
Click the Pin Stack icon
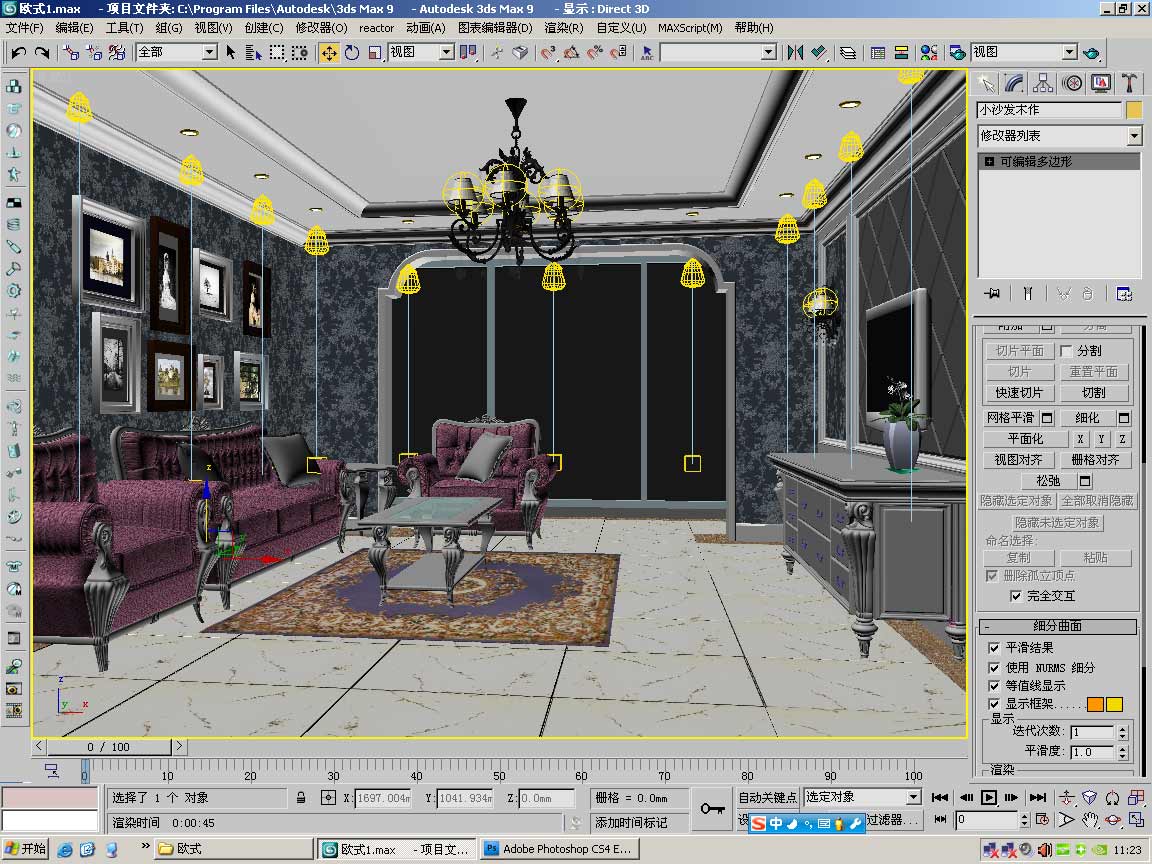(x=993, y=294)
